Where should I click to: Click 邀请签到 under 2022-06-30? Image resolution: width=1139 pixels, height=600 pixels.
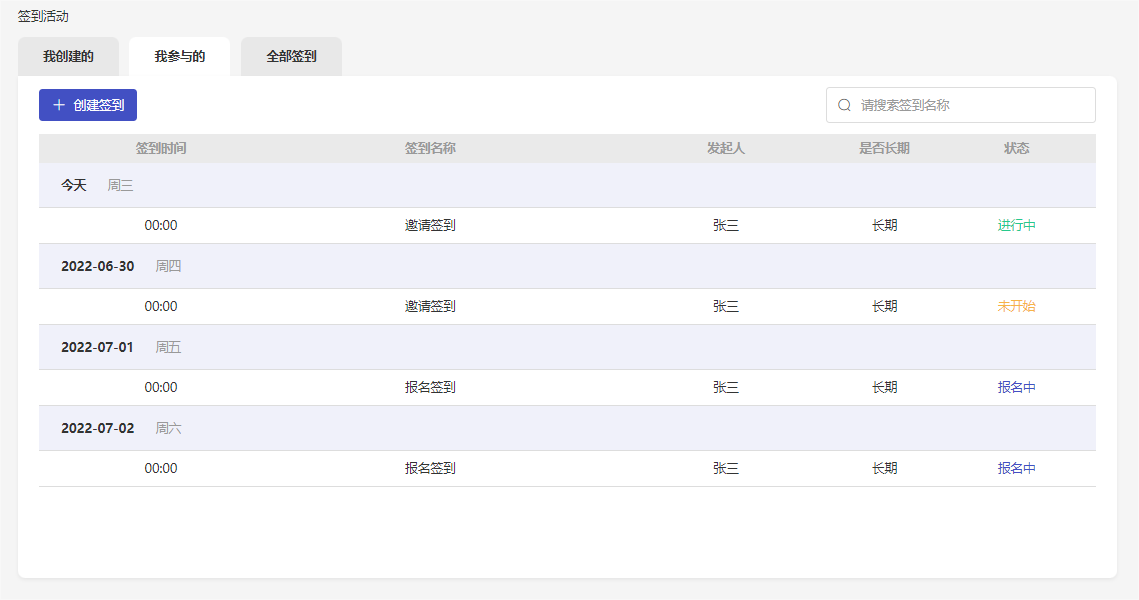430,307
